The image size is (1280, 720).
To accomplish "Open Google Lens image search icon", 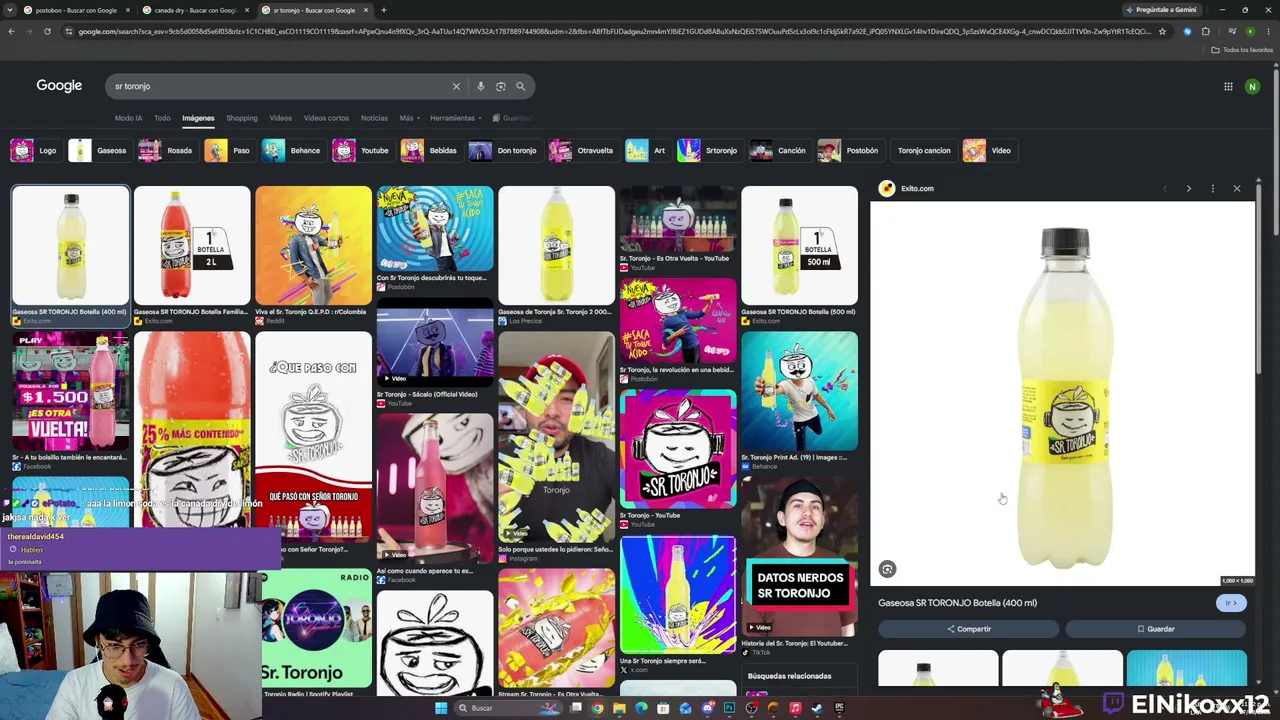I will click(x=501, y=86).
